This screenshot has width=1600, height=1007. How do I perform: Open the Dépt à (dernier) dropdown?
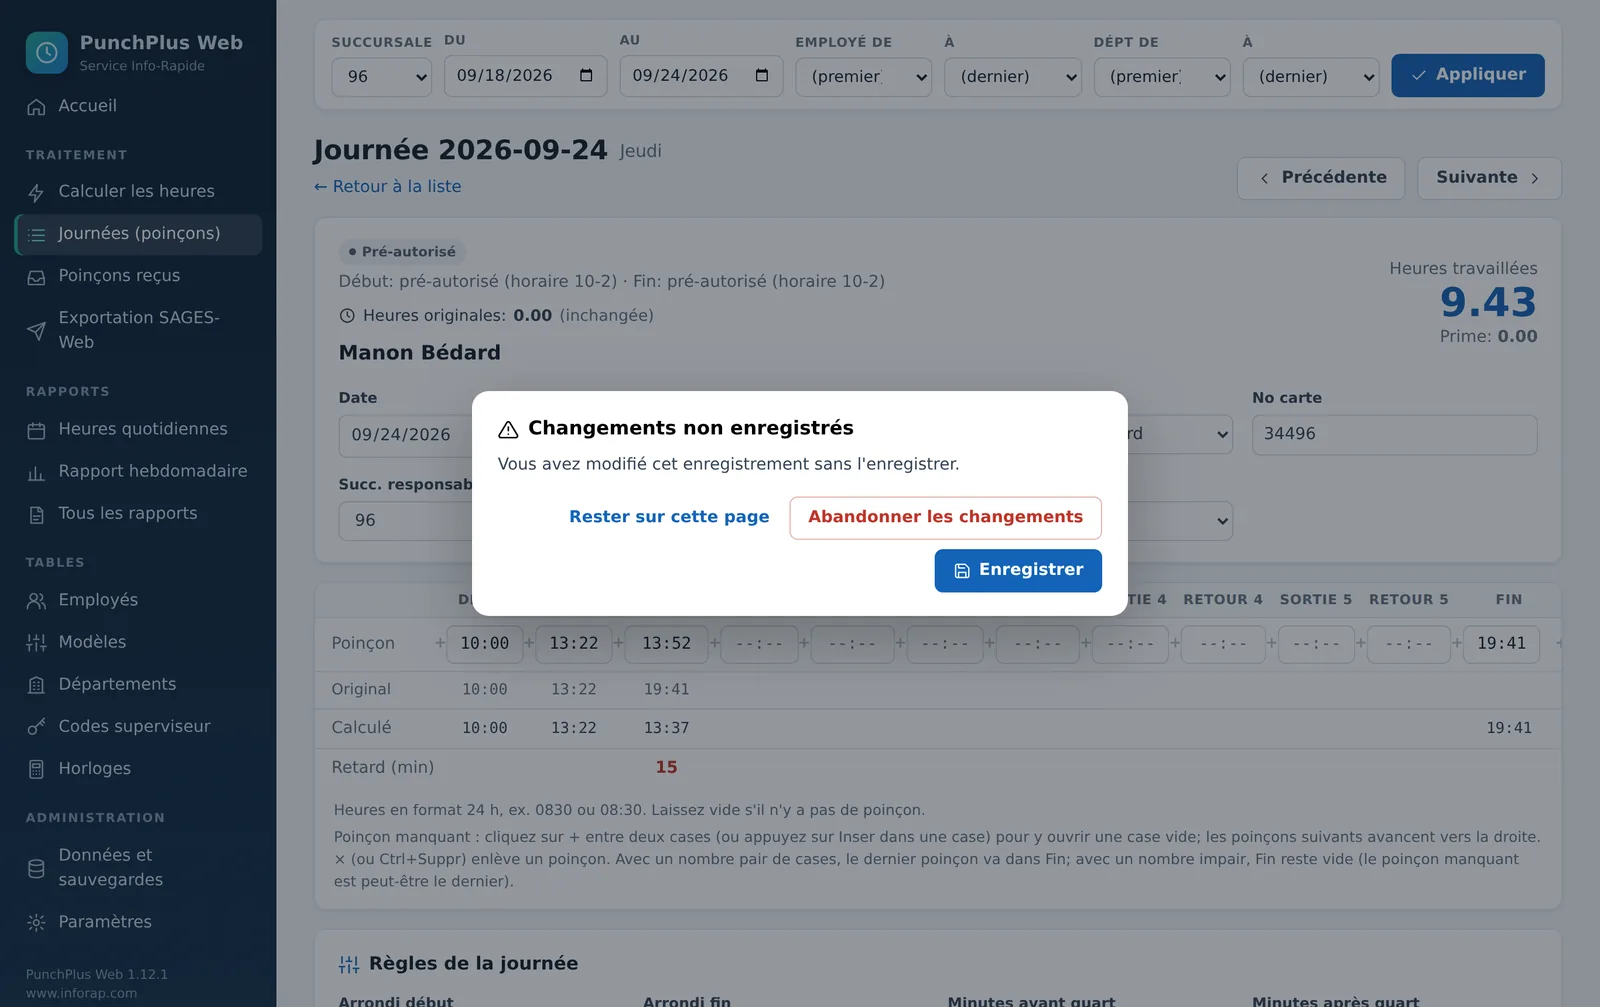click(x=1311, y=77)
